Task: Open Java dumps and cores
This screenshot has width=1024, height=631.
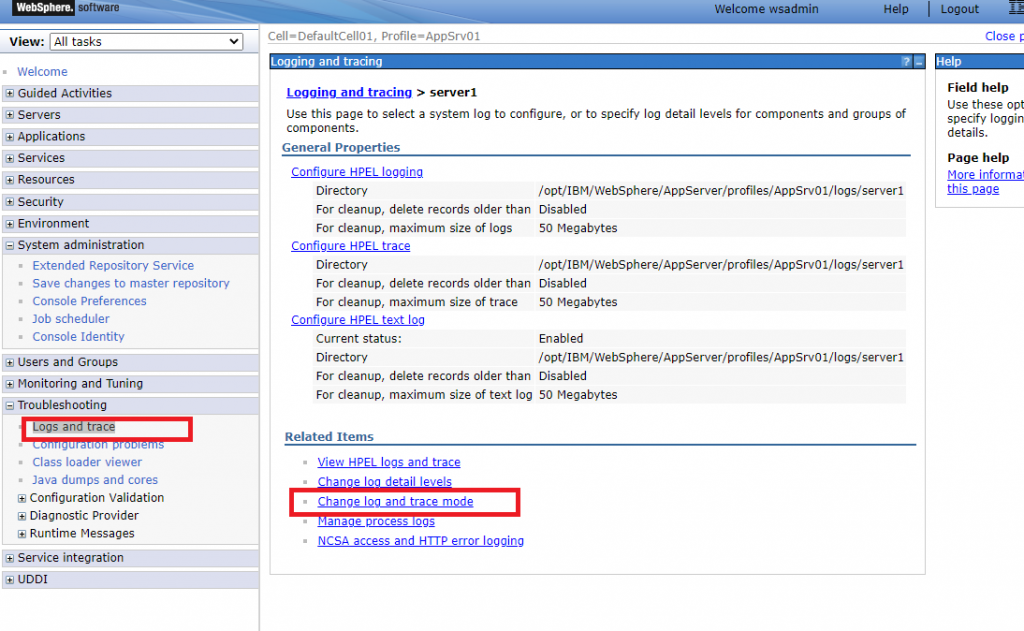Action: coord(95,479)
